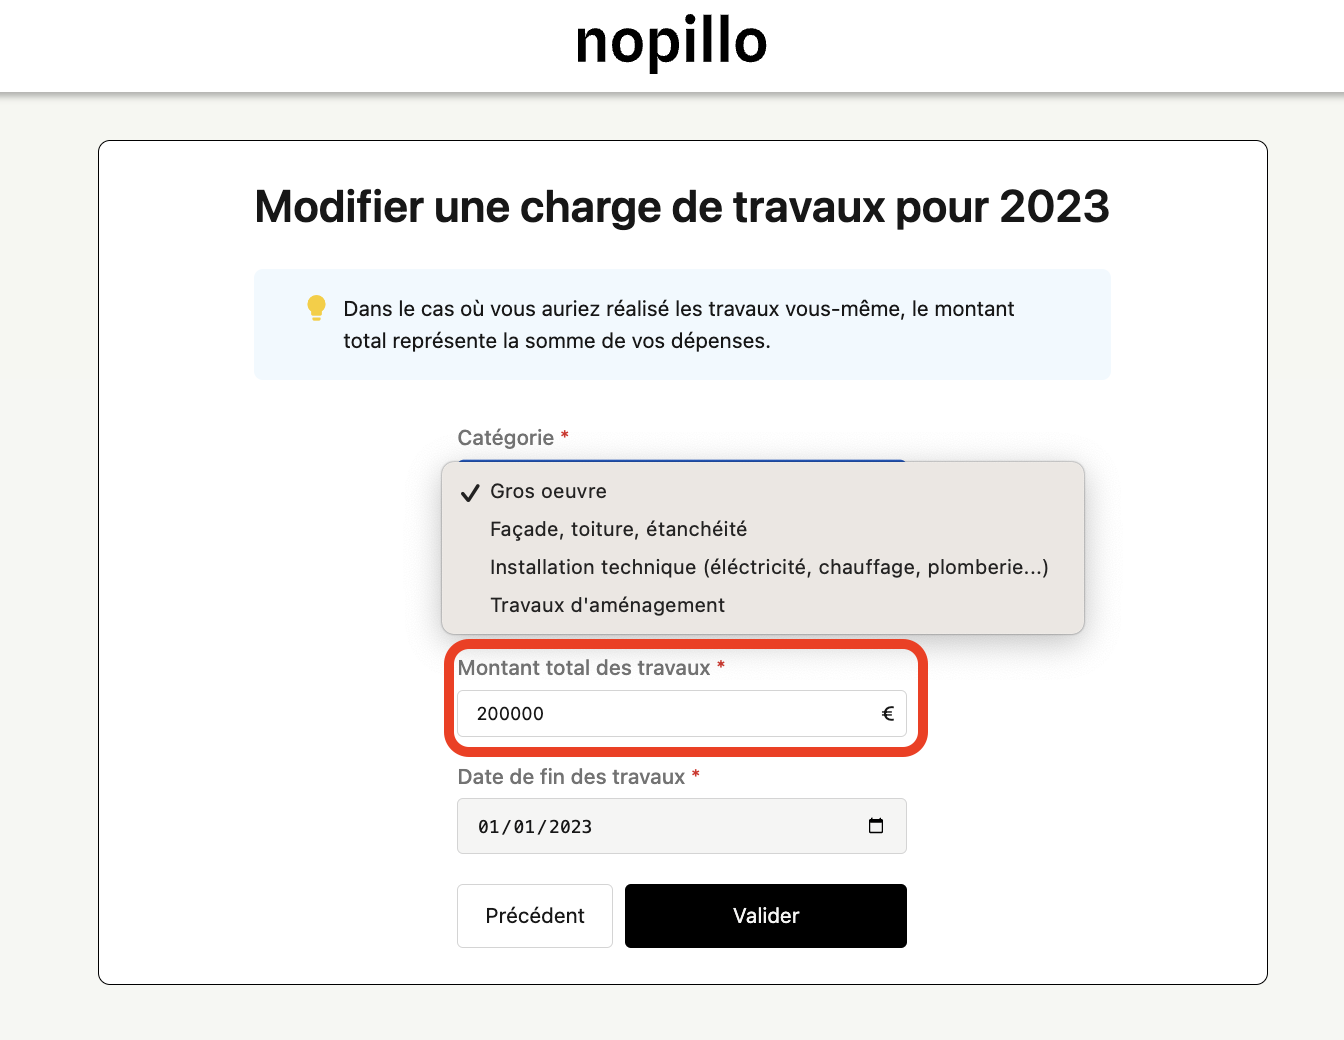Select Installation technique category option
This screenshot has height=1040, width=1344.
tap(768, 567)
